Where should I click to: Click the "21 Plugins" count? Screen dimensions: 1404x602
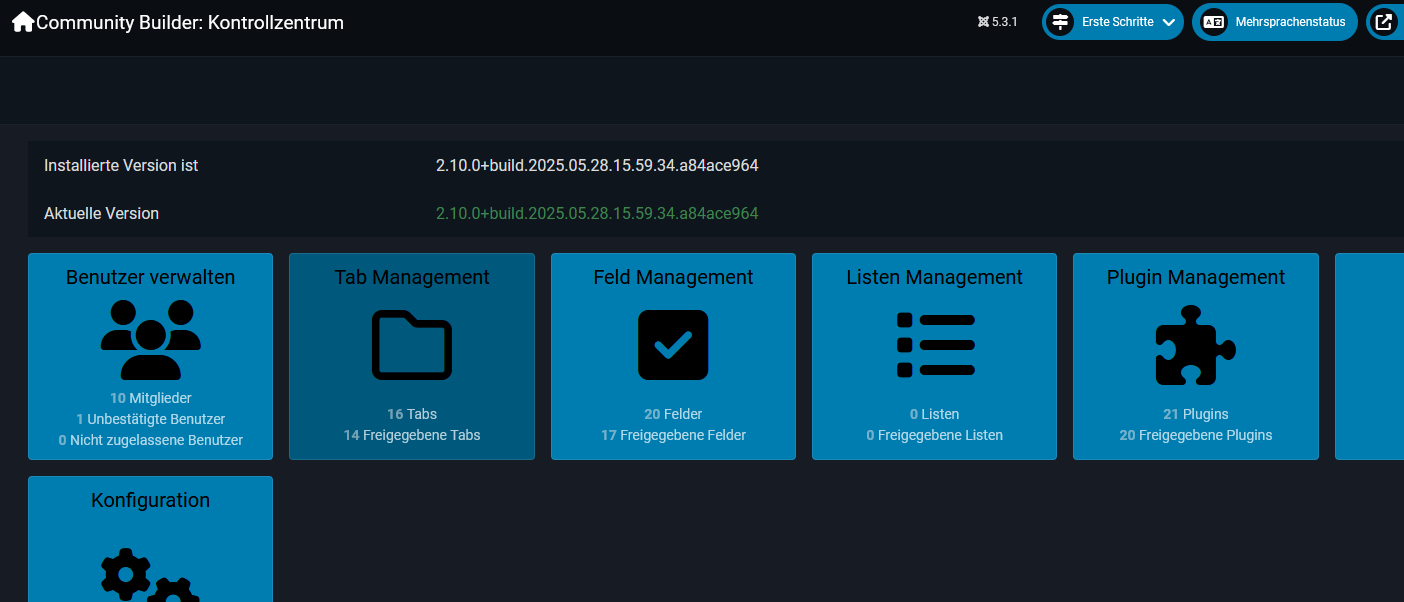pyautogui.click(x=1196, y=414)
